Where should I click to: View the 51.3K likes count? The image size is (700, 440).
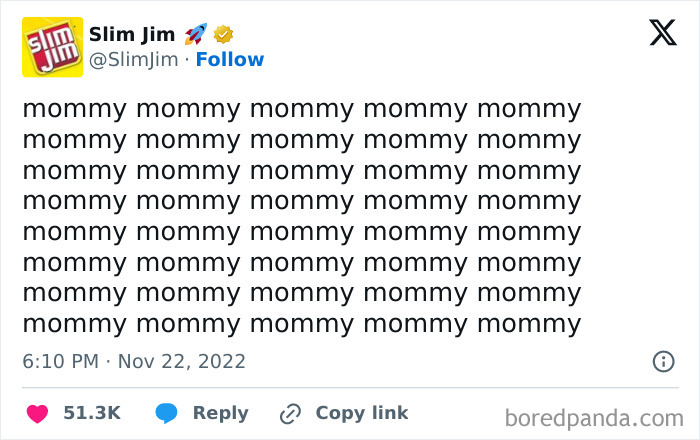point(91,413)
